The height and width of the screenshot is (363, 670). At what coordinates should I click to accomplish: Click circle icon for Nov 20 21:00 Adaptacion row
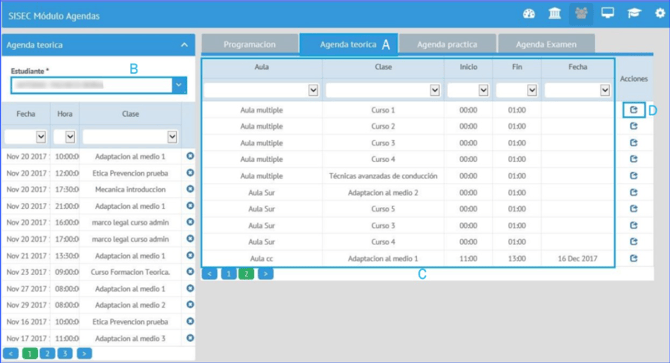190,206
